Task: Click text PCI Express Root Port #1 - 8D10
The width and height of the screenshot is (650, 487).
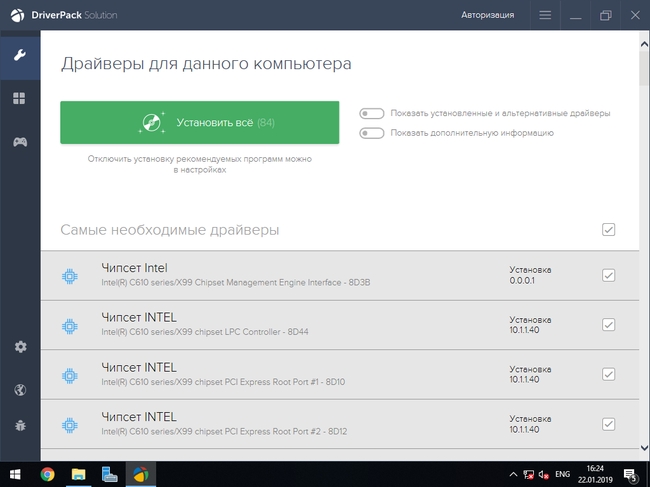Action: click(x=223, y=382)
